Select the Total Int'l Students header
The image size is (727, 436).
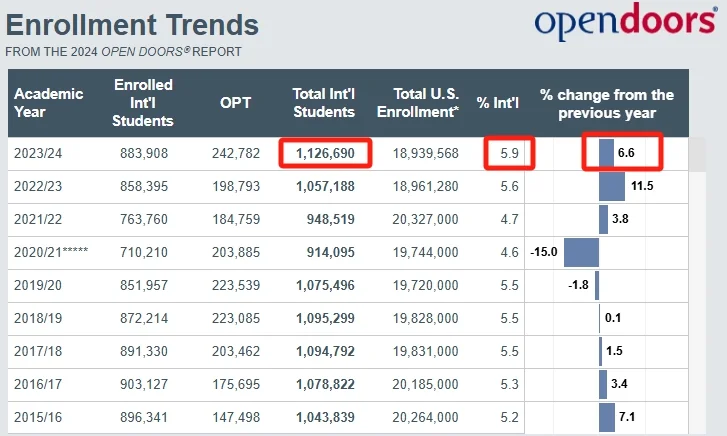(x=323, y=103)
